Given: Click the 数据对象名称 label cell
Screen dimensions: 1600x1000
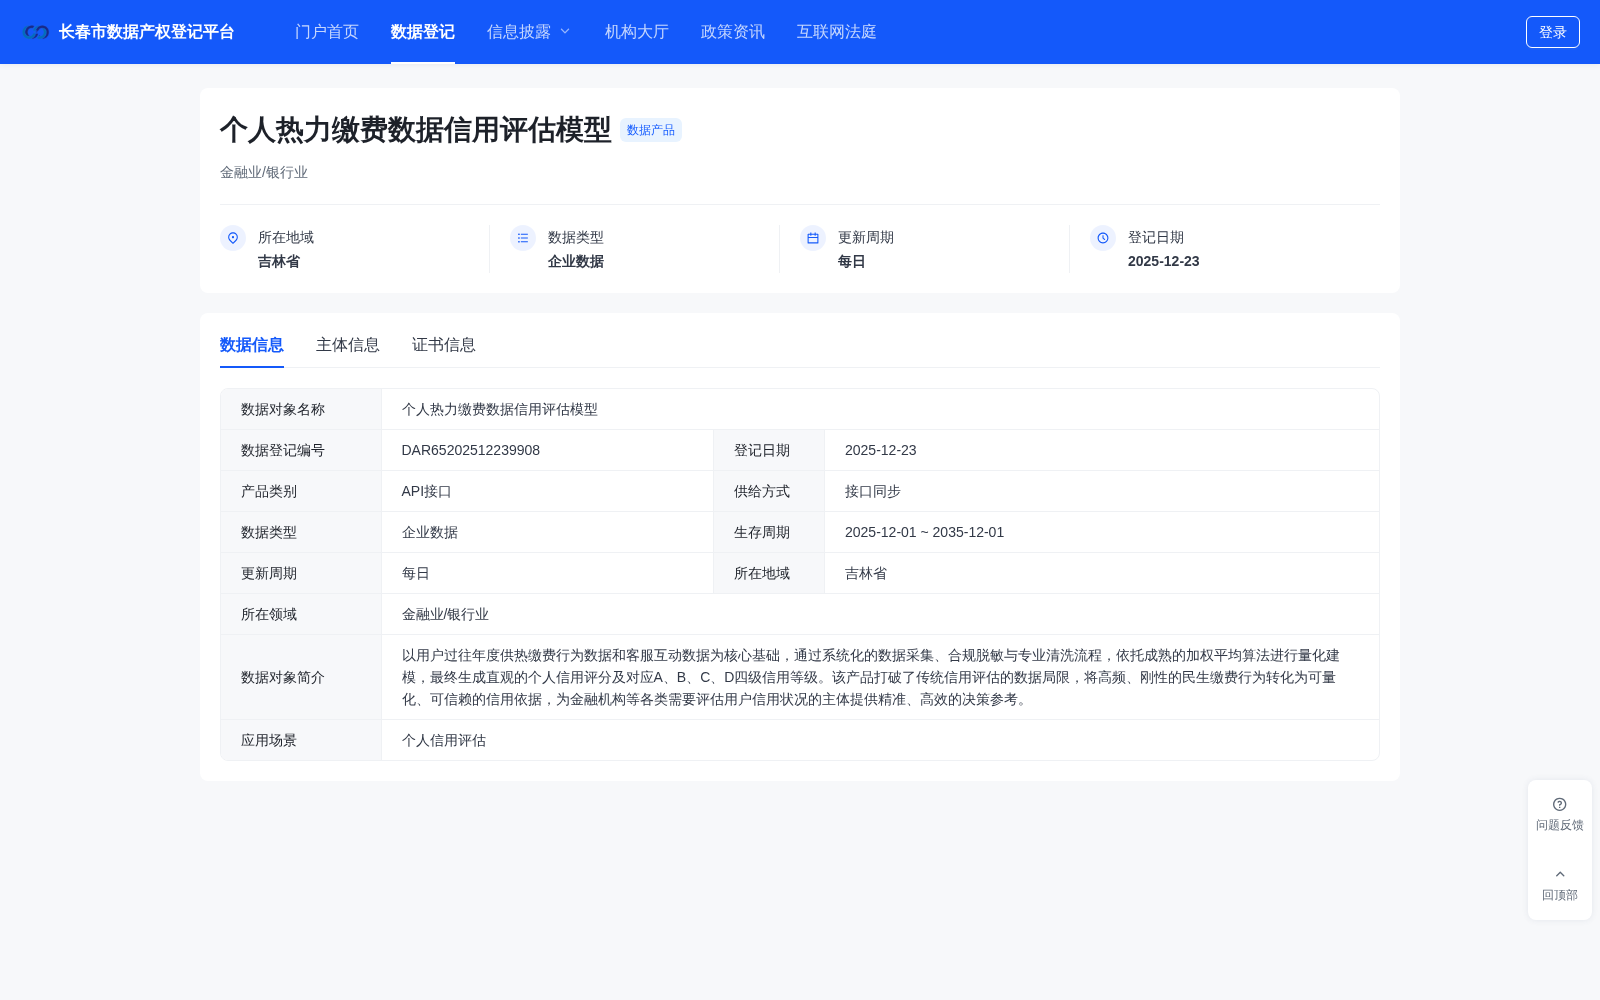Looking at the screenshot, I should (x=301, y=409).
